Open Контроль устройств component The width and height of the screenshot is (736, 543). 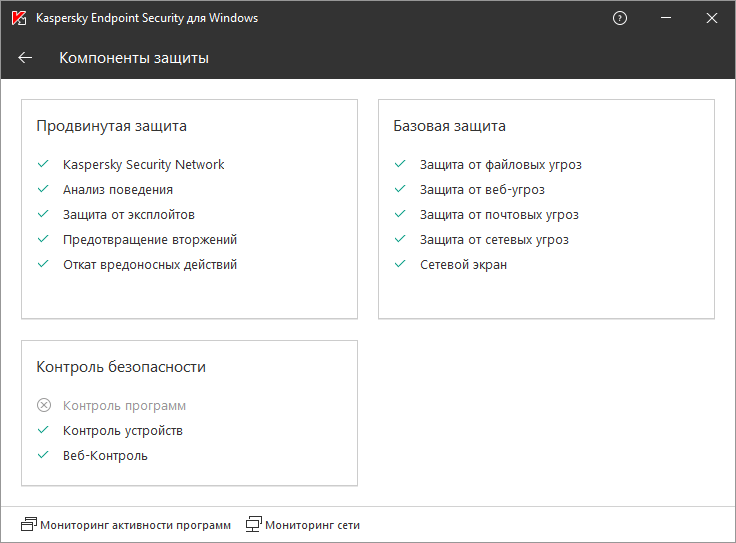pyautogui.click(x=122, y=431)
